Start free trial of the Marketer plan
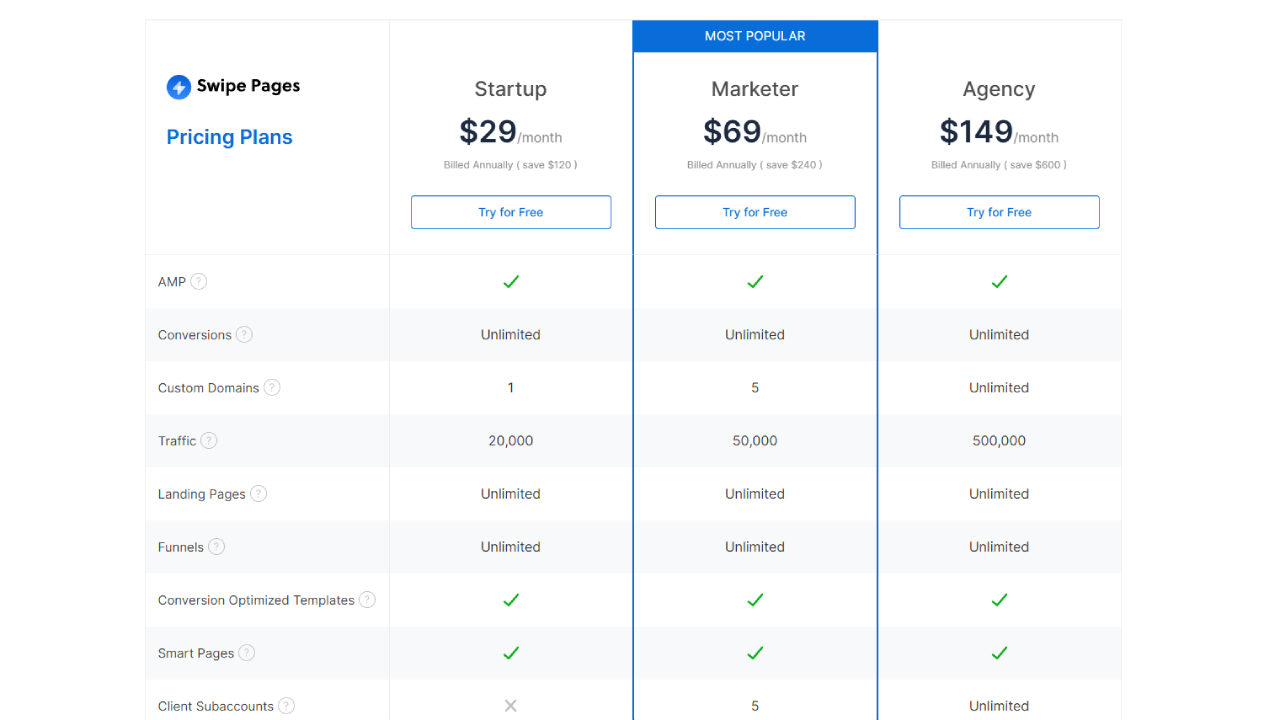Screen dimensions: 1280x720 tap(755, 212)
